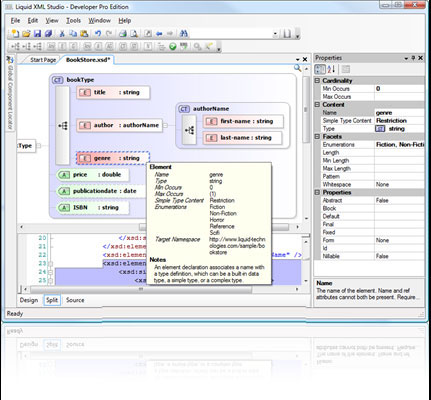Undo the last change
Viewport: 431px width, 400px height.
98,33
